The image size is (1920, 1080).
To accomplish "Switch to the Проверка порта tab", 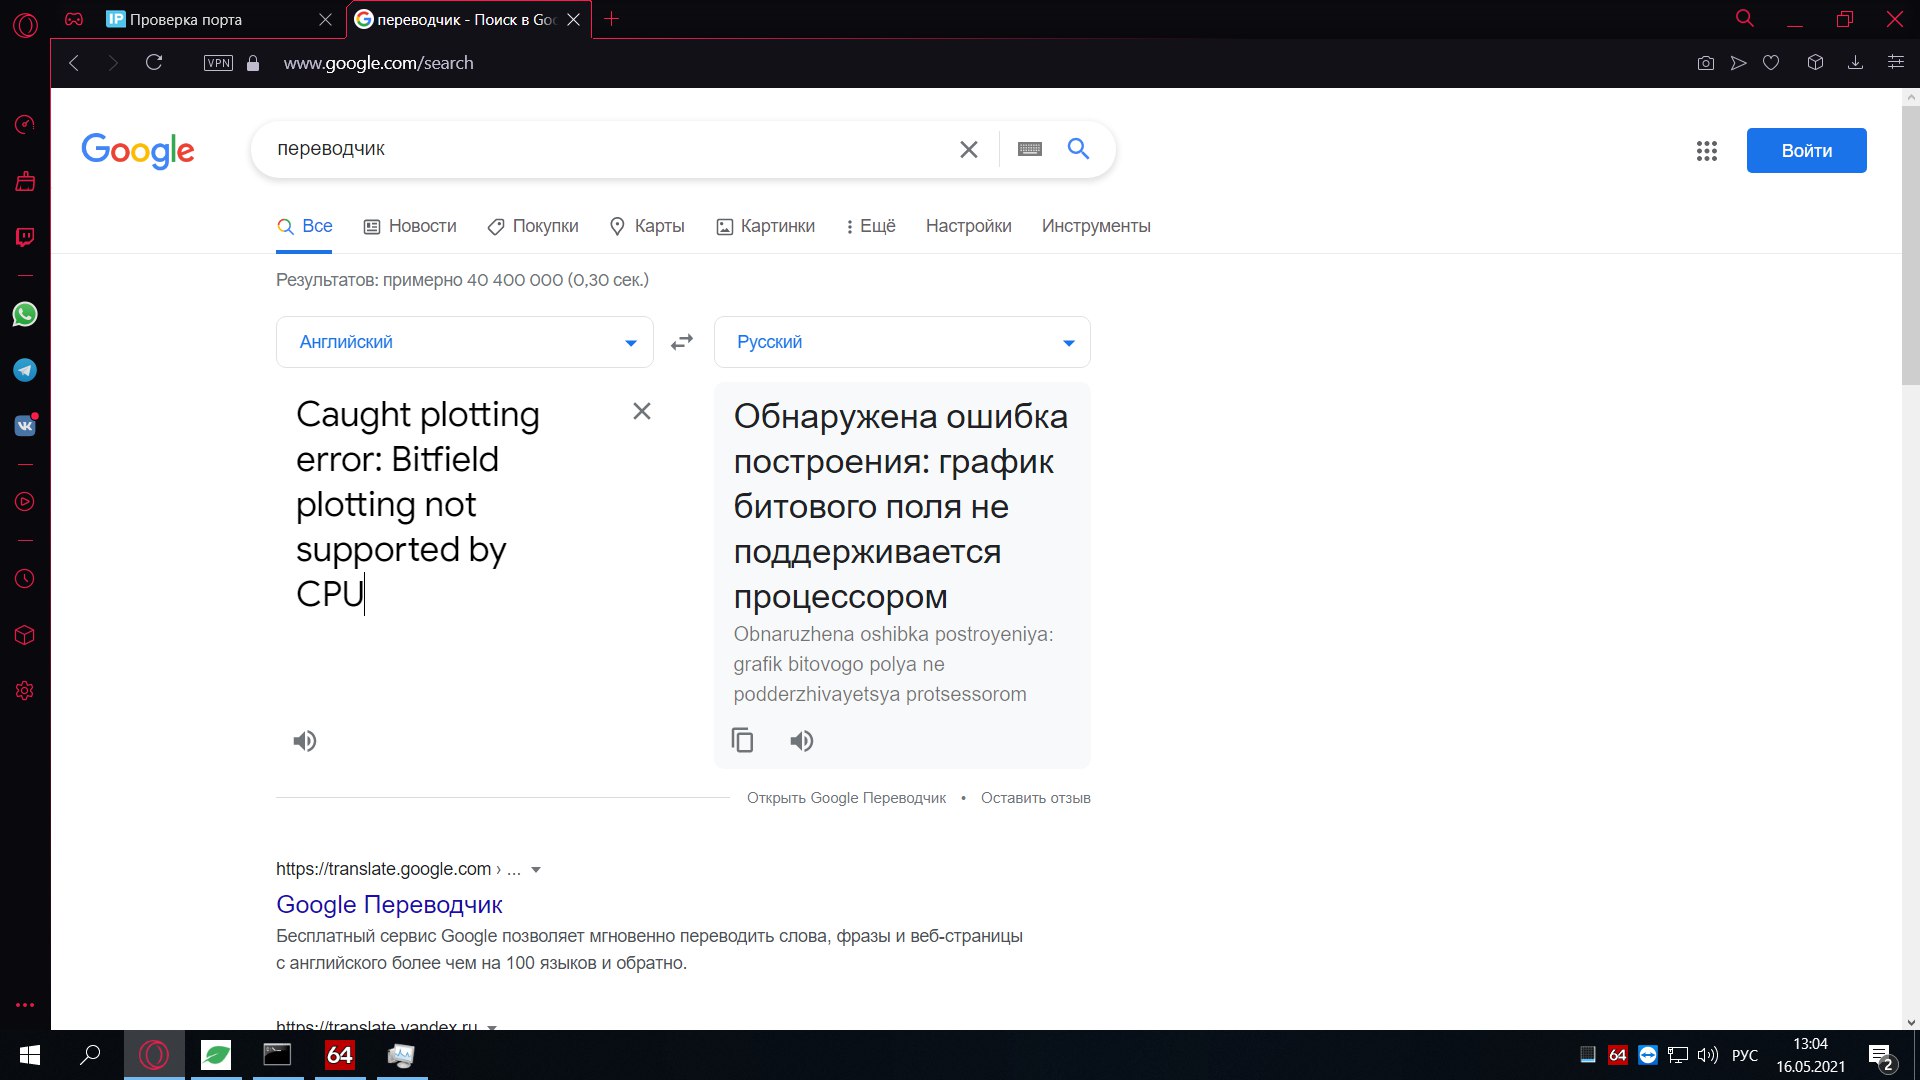I will click(x=220, y=19).
